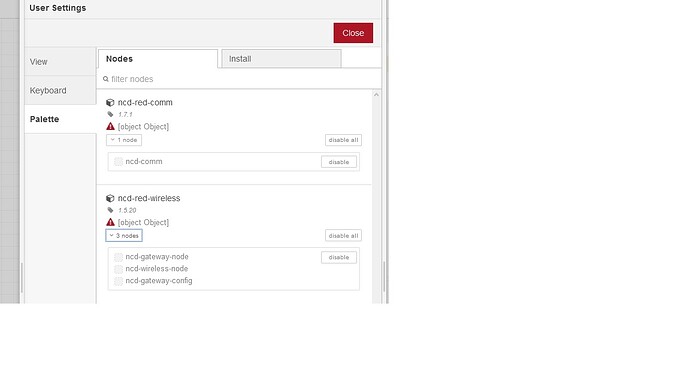
Task: Click the ncd-red-wireless package name
Action: pyautogui.click(x=149, y=198)
